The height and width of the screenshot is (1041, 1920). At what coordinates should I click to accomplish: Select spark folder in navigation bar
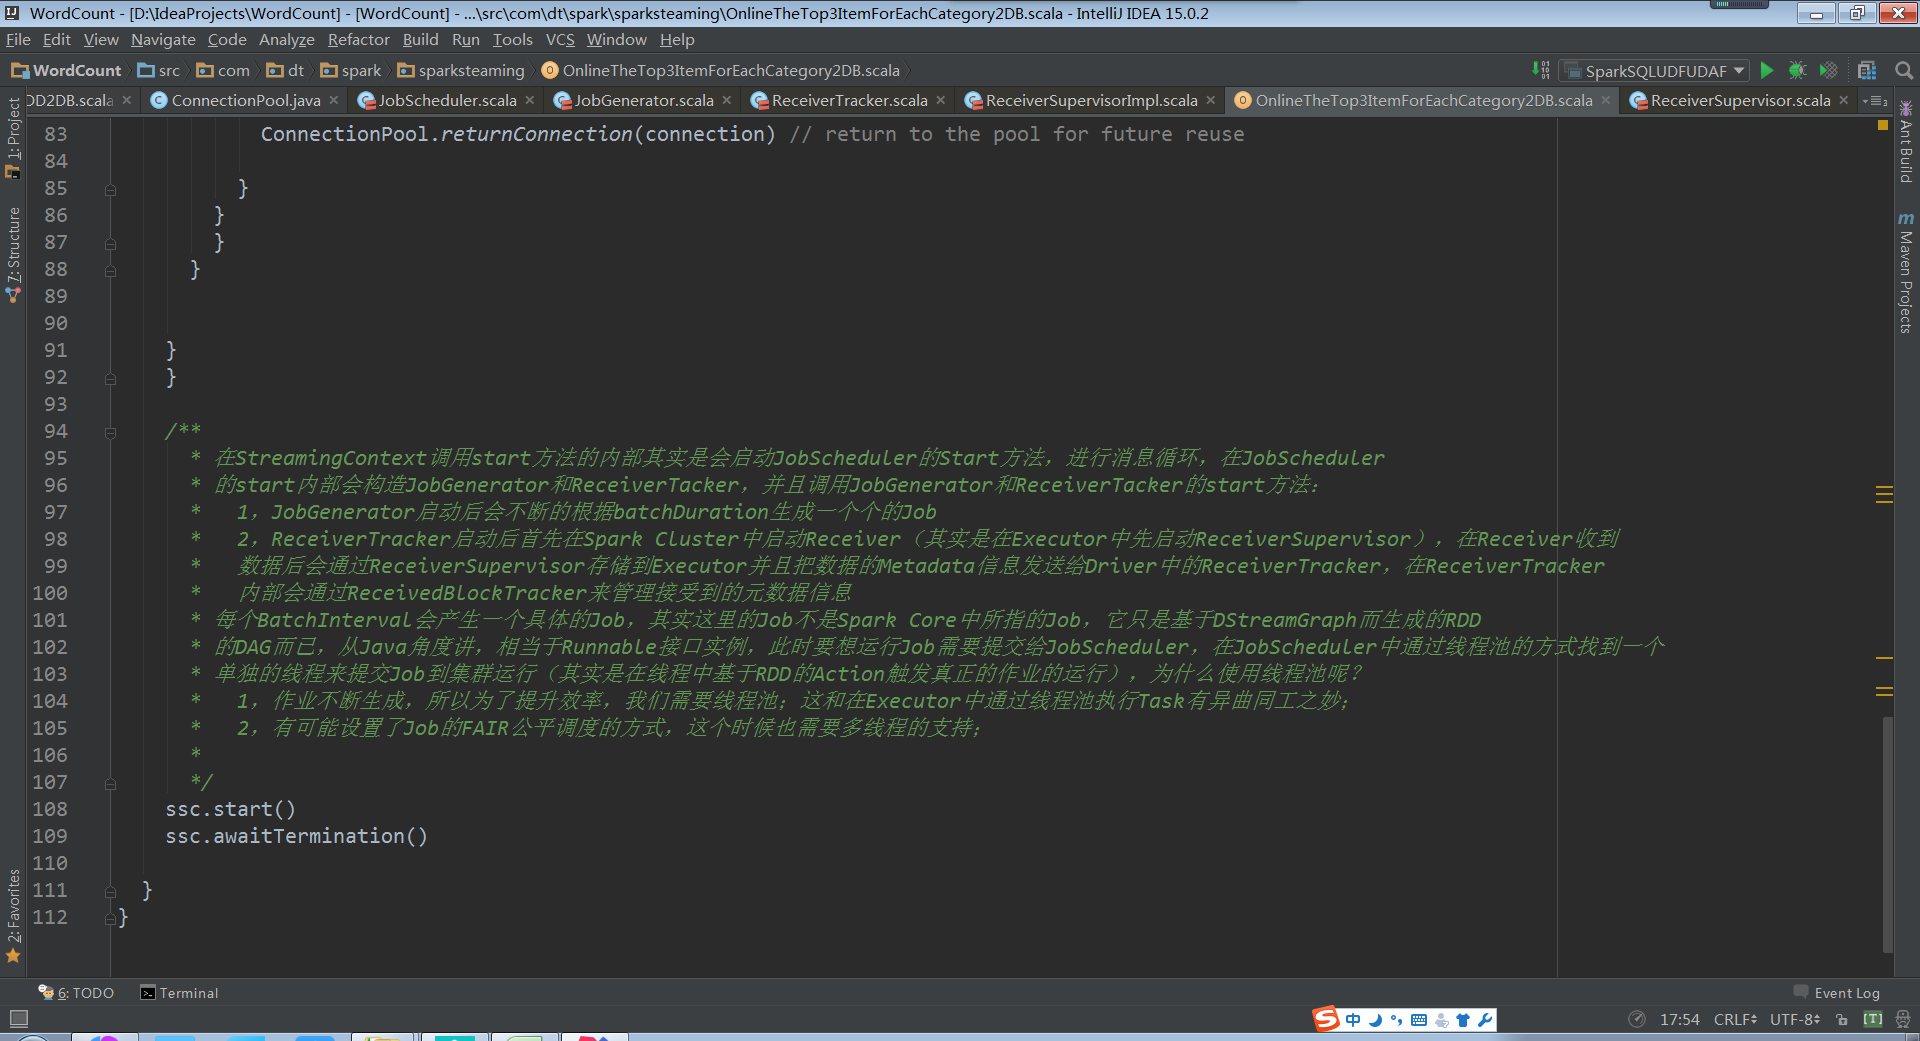(x=351, y=70)
